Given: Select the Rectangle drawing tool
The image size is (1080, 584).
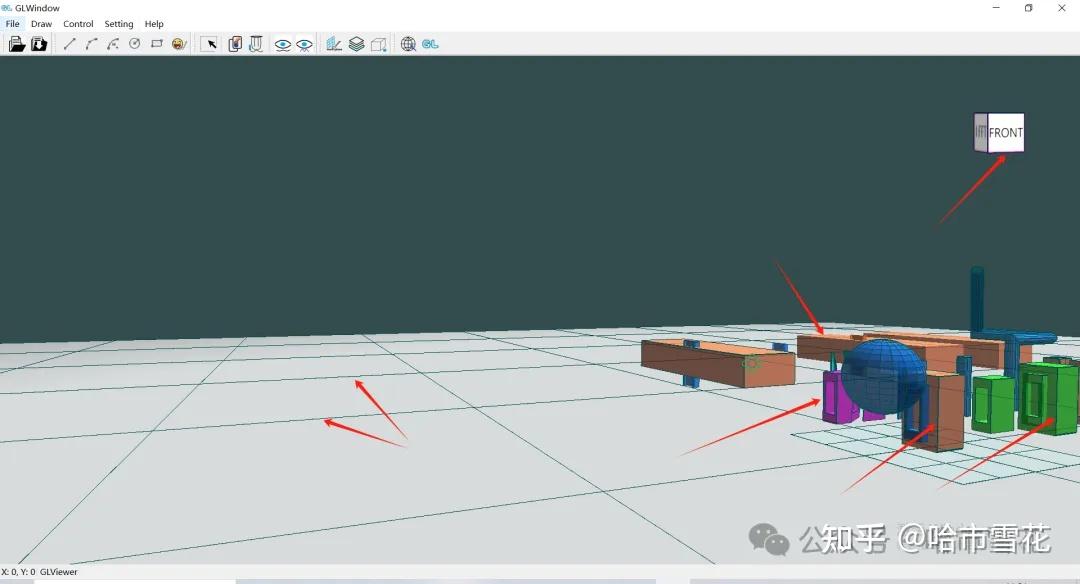Looking at the screenshot, I should (x=156, y=43).
